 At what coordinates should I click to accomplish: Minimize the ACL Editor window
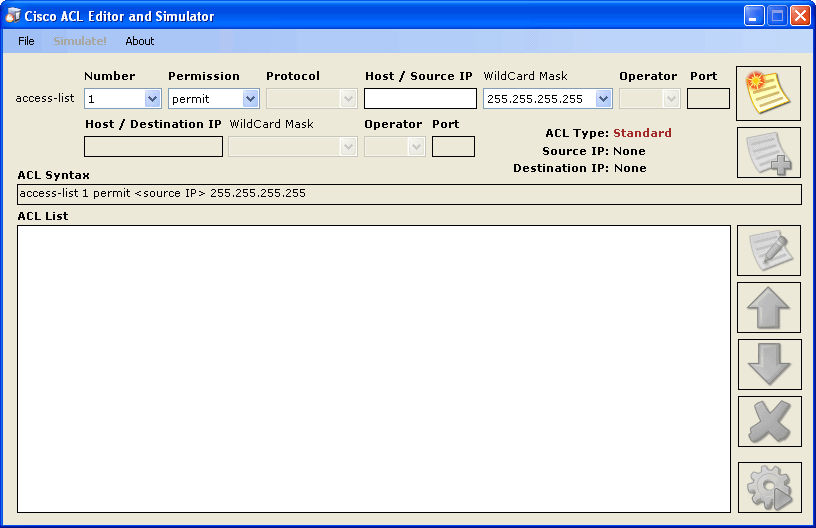[x=754, y=16]
